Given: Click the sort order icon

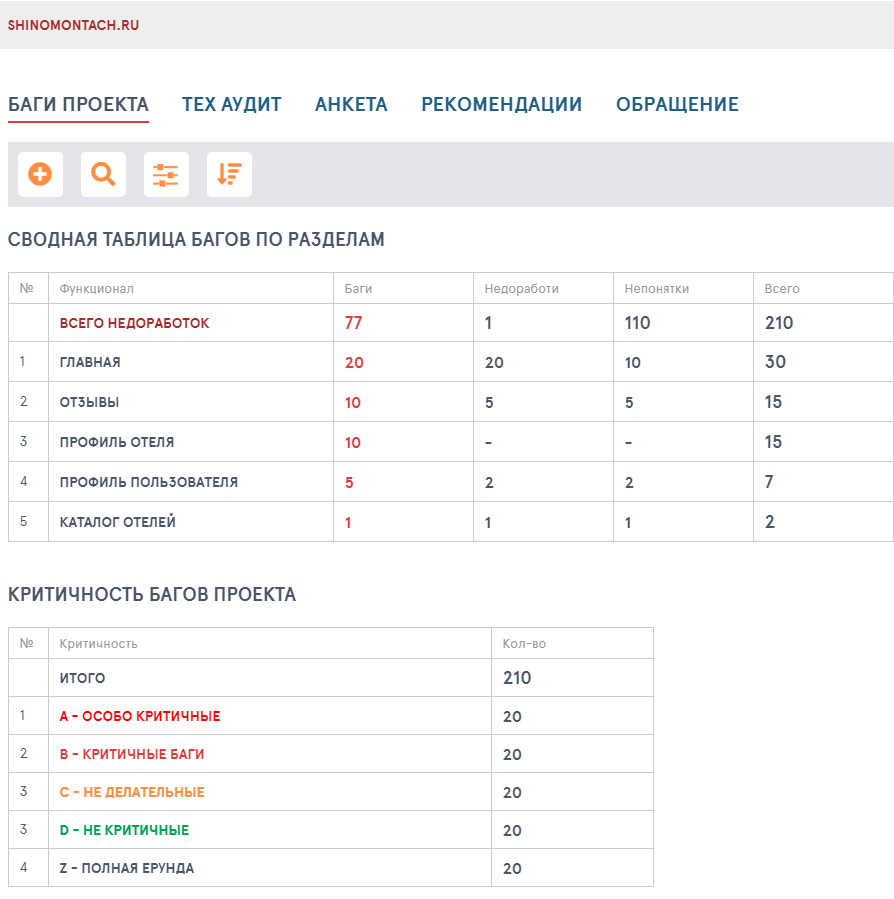Looking at the screenshot, I should pyautogui.click(x=229, y=174).
